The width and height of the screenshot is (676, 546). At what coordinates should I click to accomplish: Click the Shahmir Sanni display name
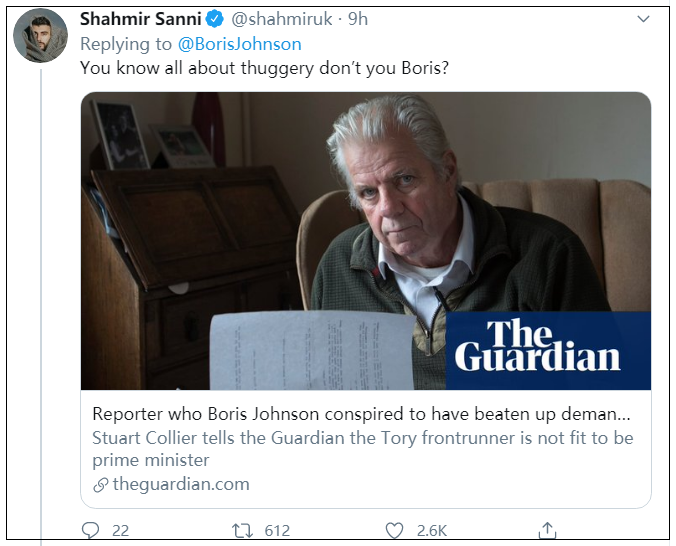[x=140, y=19]
